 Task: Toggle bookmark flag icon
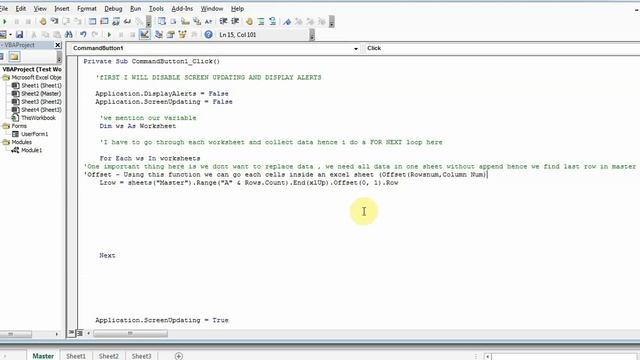tap(287, 21)
